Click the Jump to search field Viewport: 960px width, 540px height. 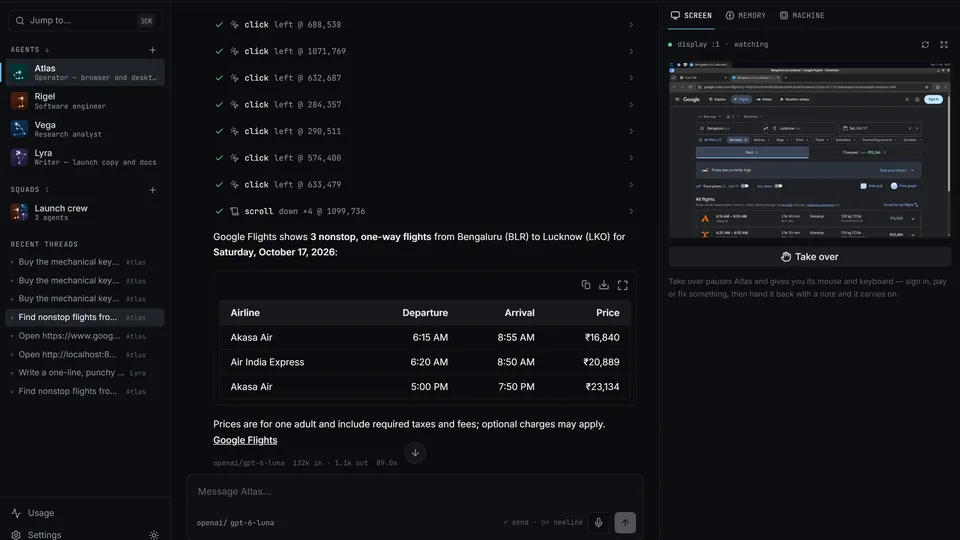(84, 20)
